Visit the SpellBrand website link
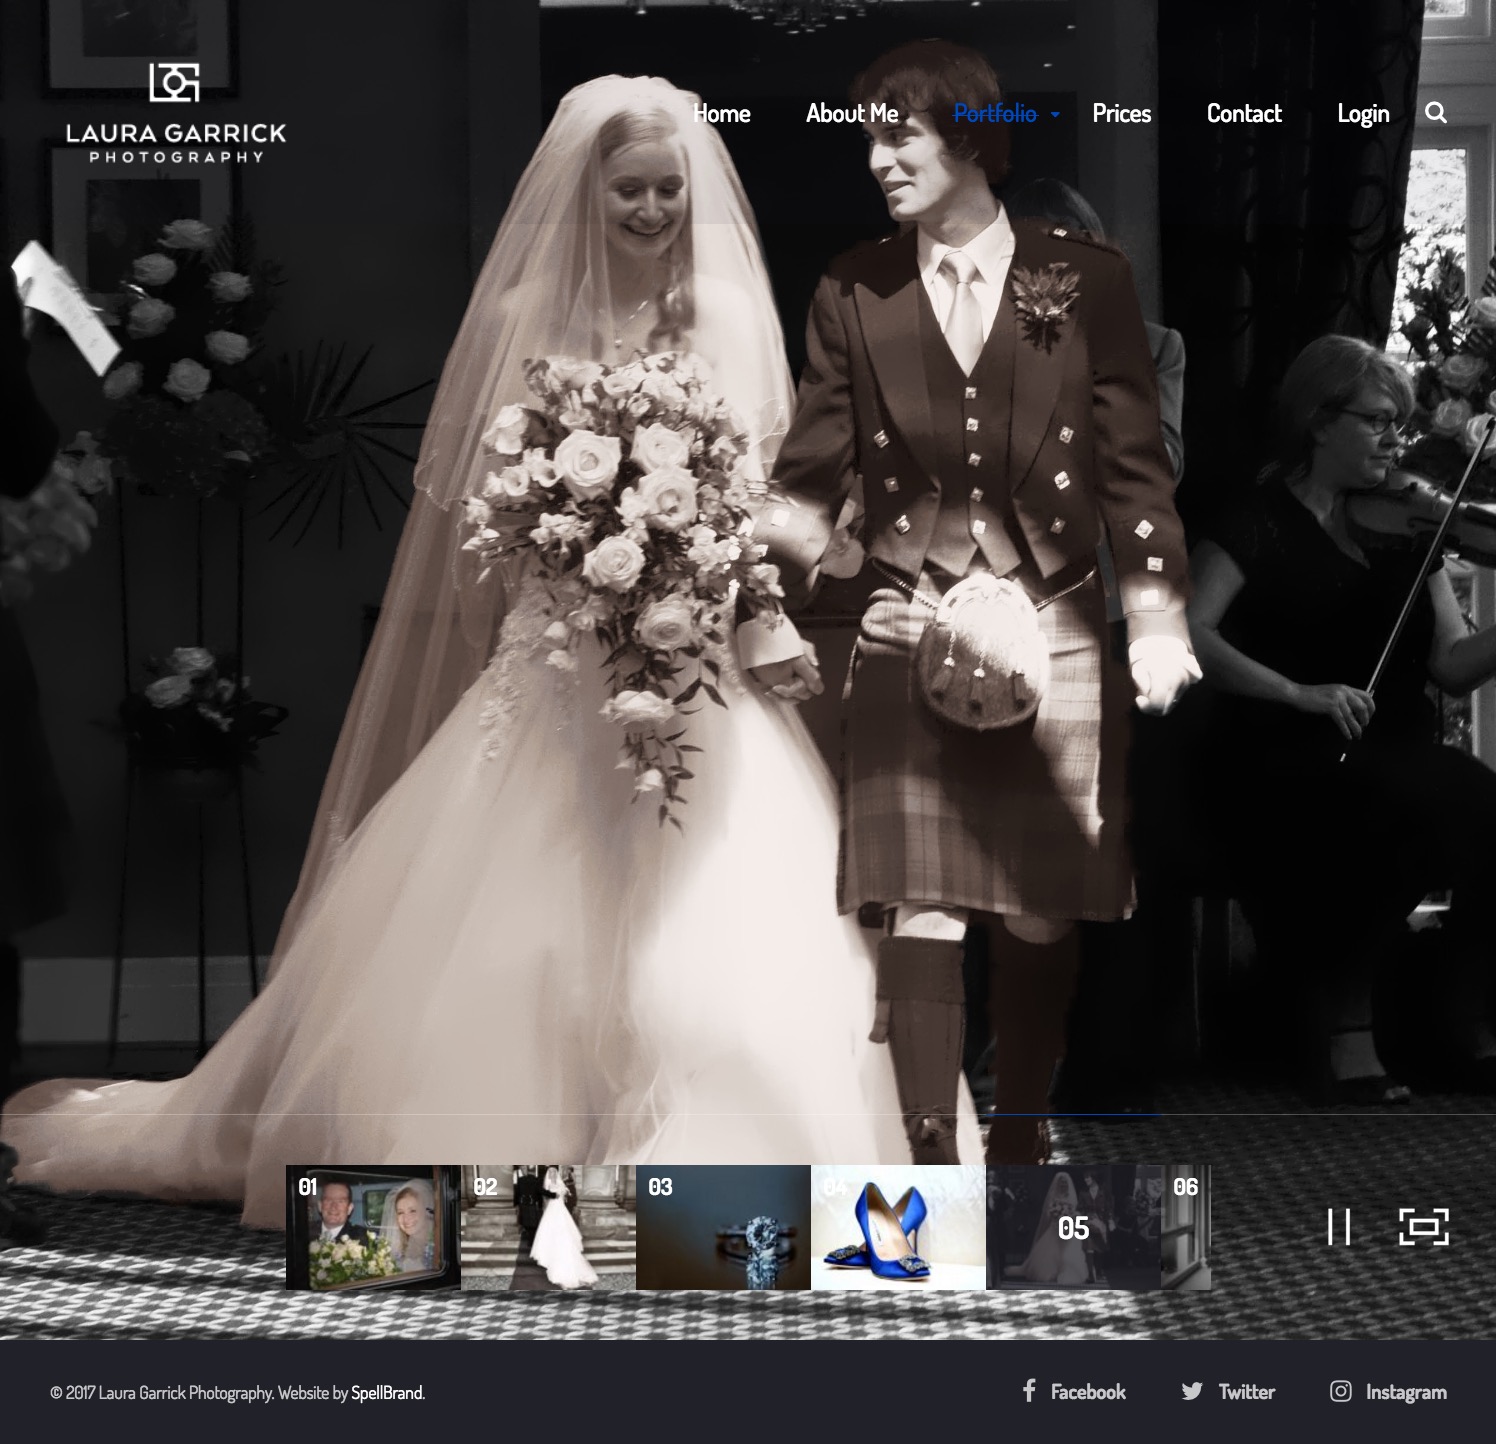This screenshot has width=1496, height=1444. click(386, 1393)
